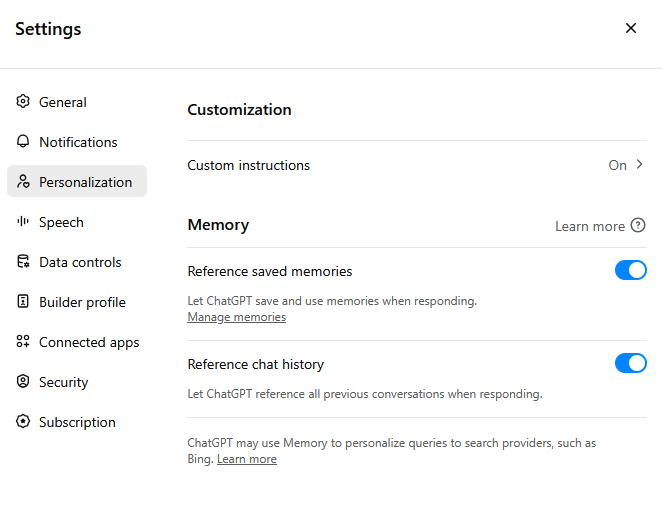Follow the Bing Learn more link
Image resolution: width=662 pixels, height=517 pixels.
click(247, 459)
